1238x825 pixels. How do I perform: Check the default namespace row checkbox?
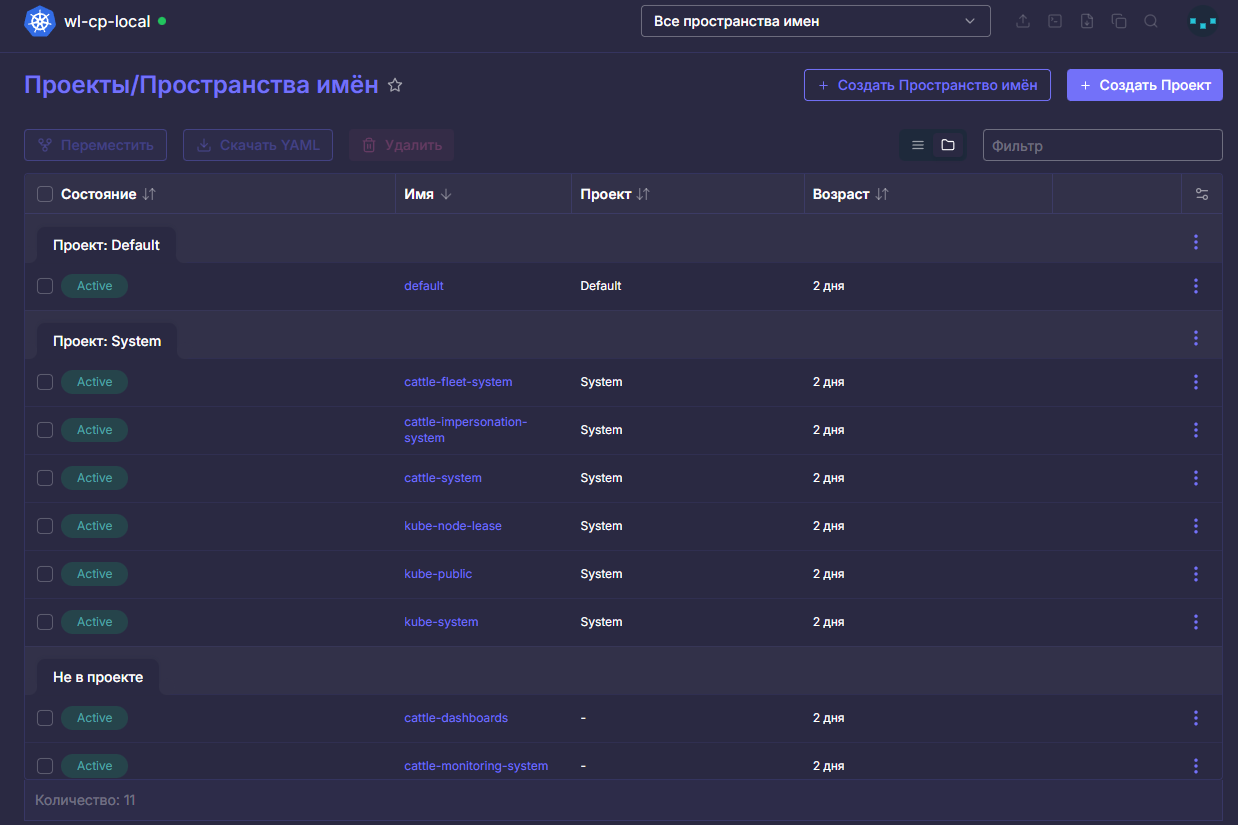(x=45, y=286)
